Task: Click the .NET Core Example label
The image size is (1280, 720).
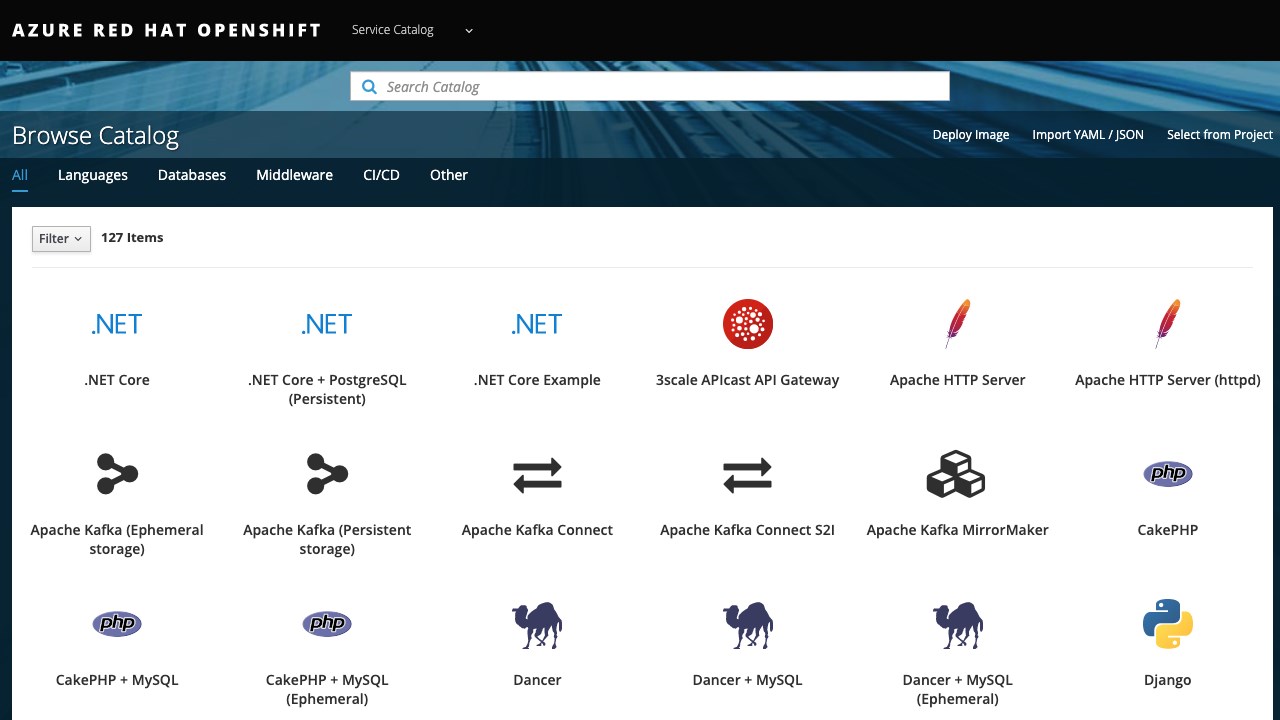Action: tap(537, 380)
